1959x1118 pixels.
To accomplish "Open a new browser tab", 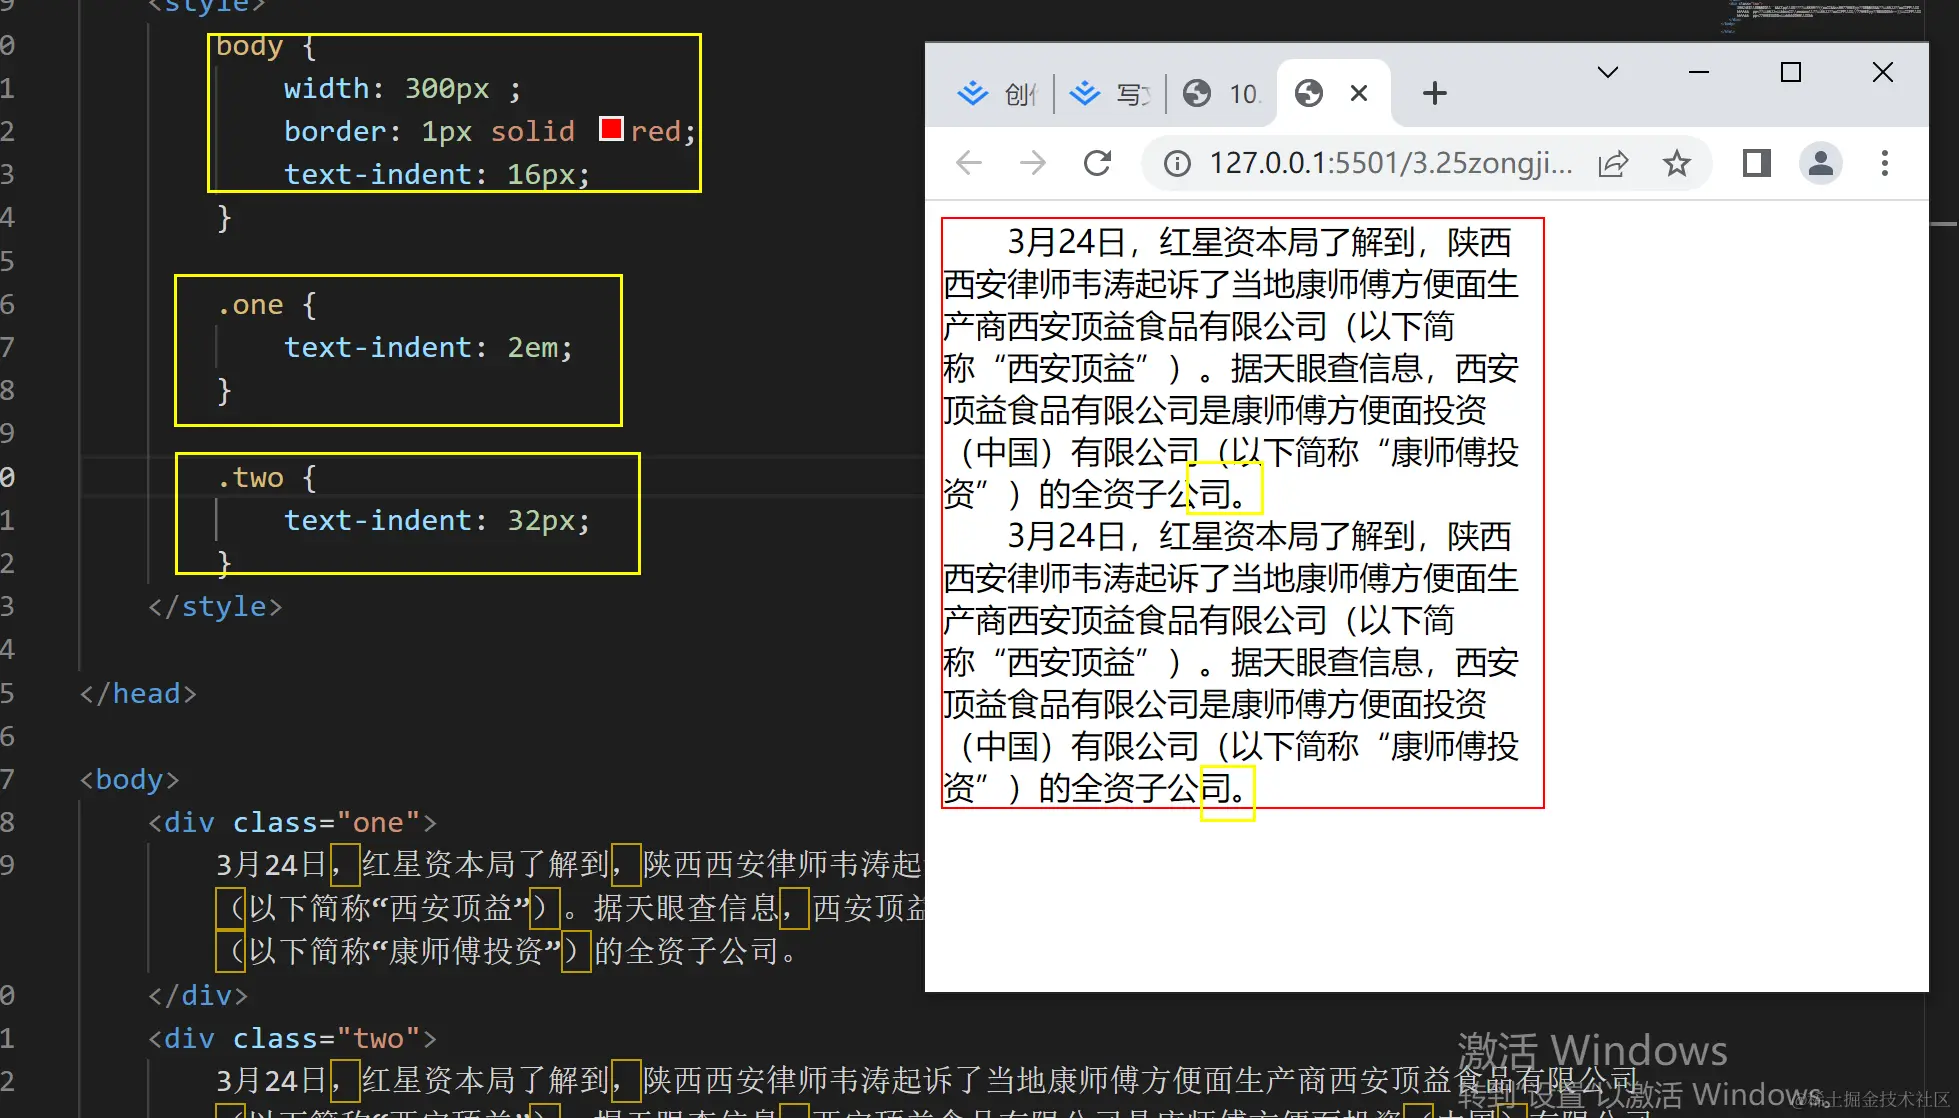I will [x=1434, y=94].
